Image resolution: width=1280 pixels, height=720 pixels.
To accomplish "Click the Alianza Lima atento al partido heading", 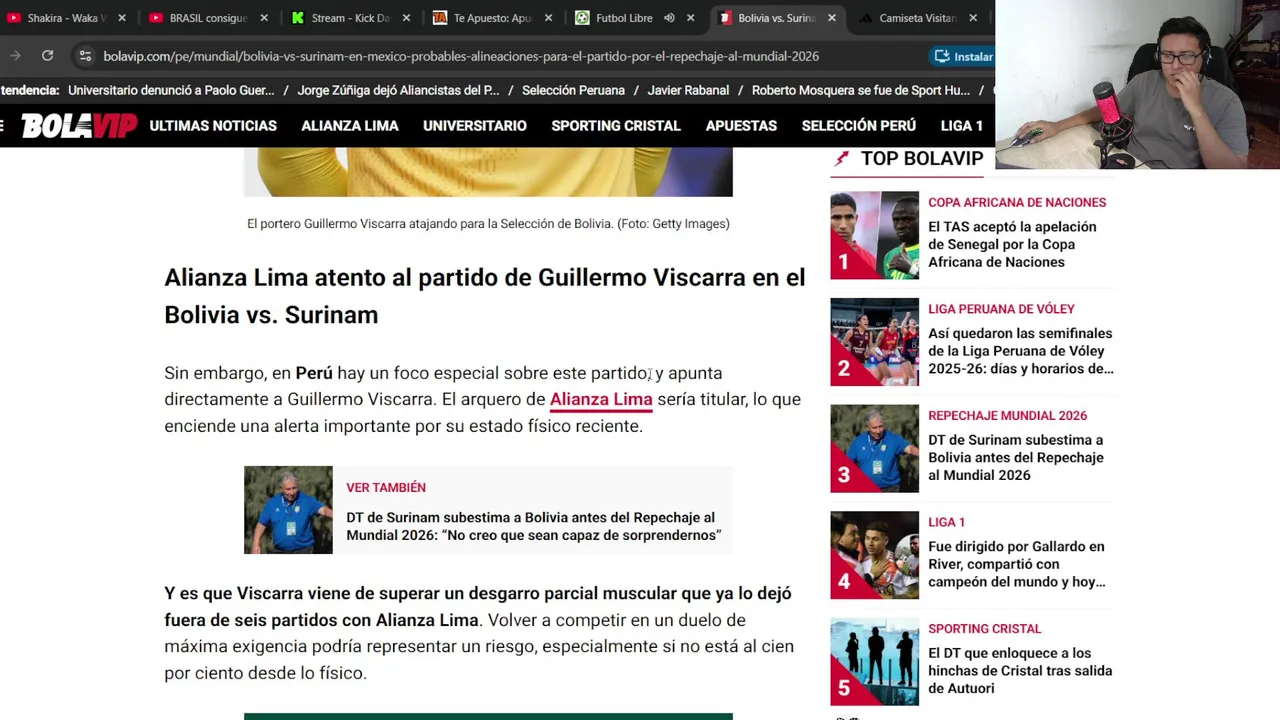I will click(484, 296).
